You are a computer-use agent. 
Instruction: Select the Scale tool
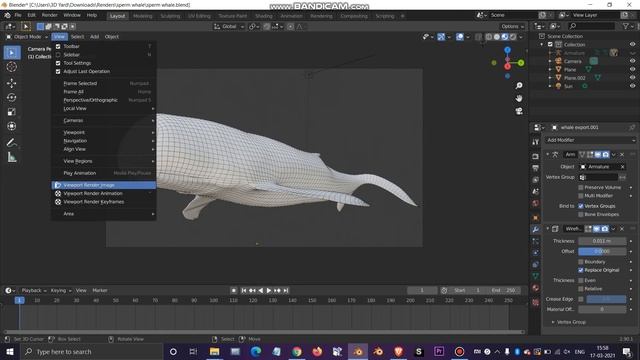[11, 112]
